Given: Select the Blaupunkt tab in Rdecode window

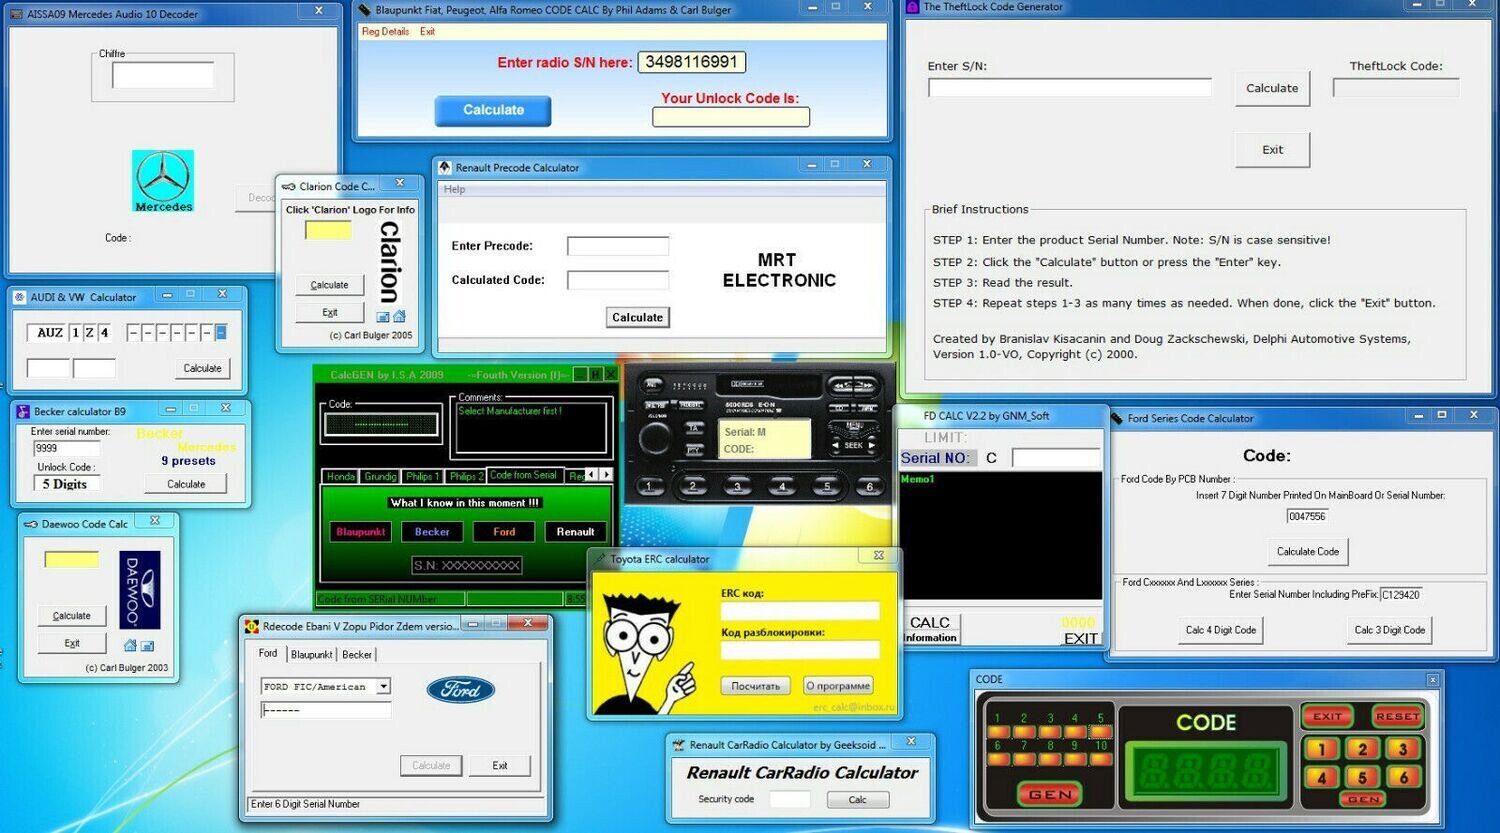Looking at the screenshot, I should coord(311,655).
